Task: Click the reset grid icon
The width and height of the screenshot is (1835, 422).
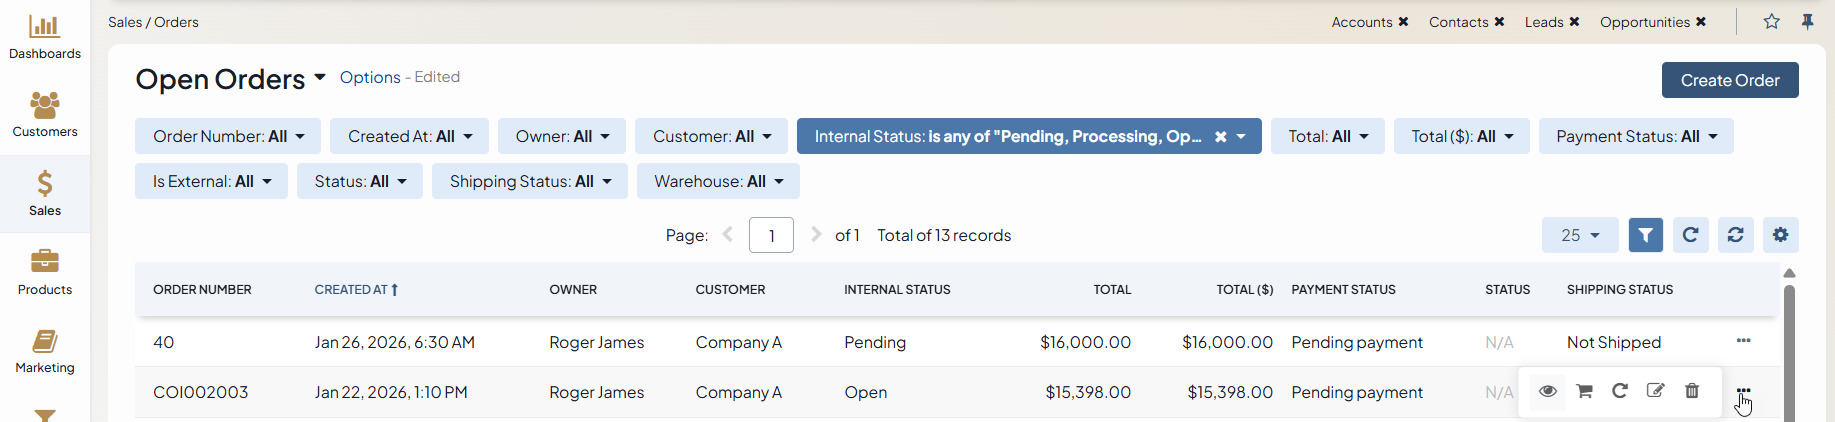Action: [1735, 235]
